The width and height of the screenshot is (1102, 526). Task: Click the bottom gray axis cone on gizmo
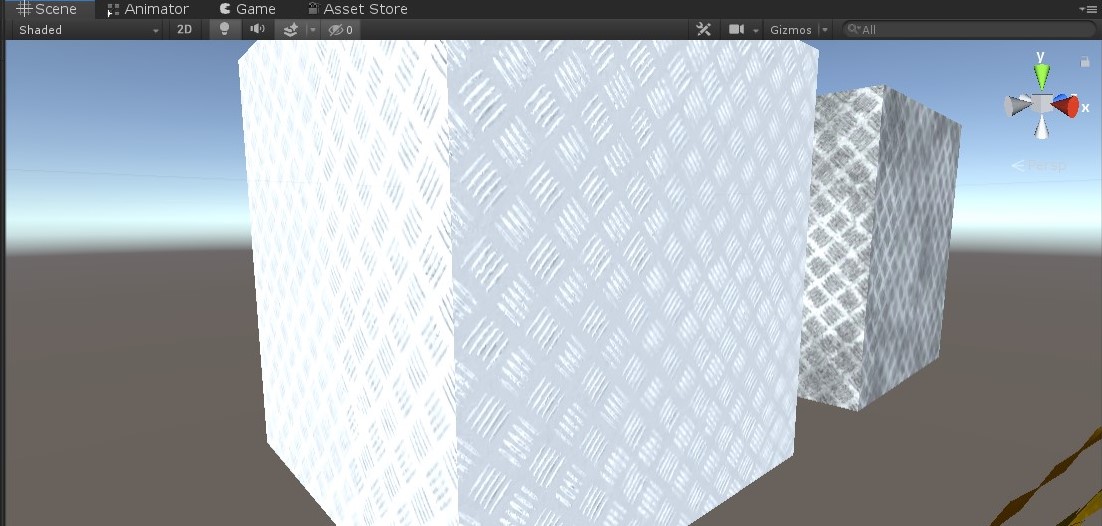(x=1042, y=127)
